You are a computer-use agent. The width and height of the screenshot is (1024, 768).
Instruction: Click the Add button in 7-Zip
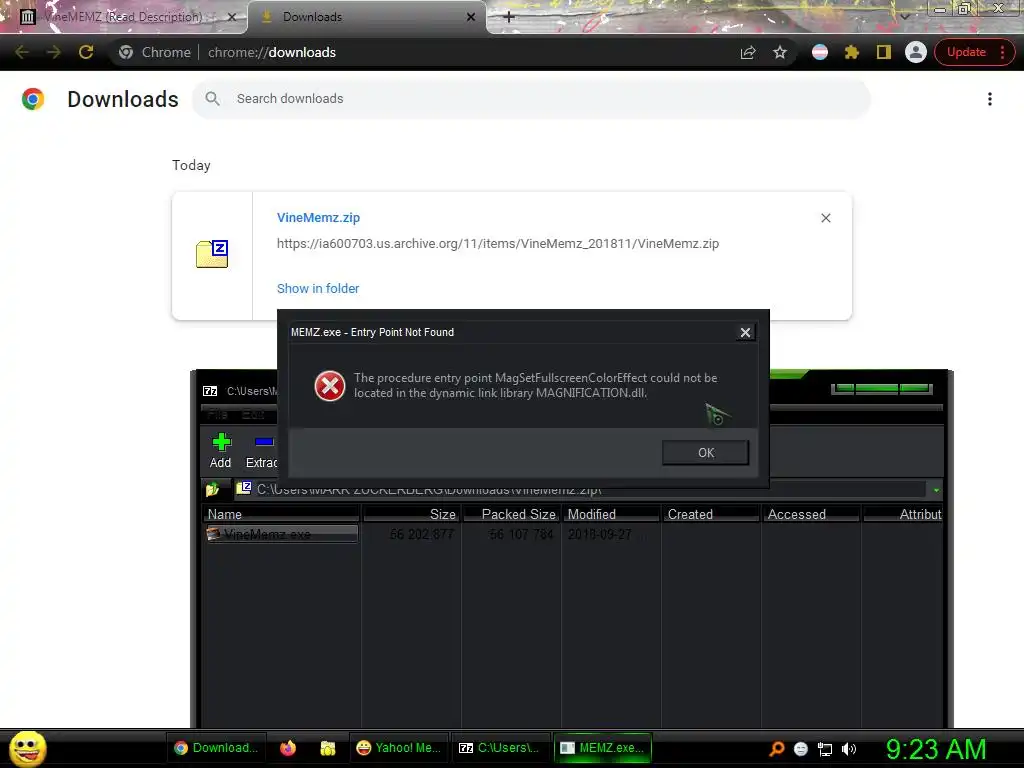point(221,451)
